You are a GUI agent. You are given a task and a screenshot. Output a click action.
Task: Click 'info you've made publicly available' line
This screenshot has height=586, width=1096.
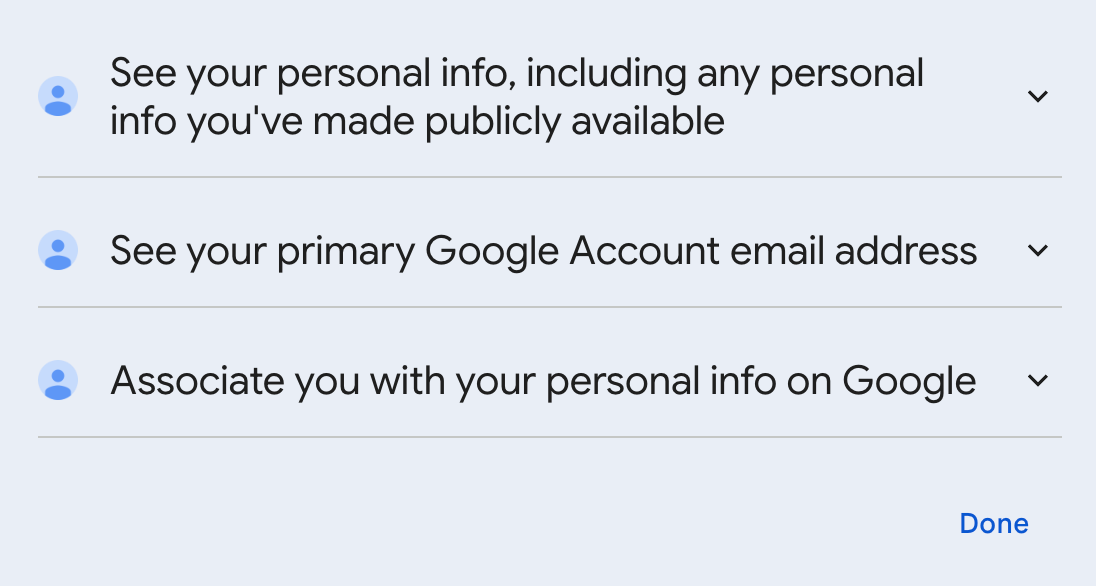tap(417, 121)
